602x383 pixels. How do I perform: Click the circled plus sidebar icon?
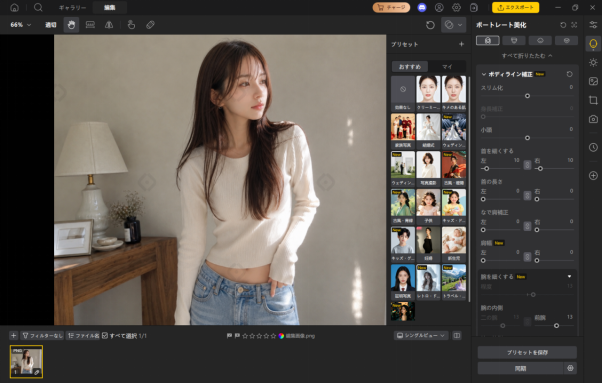point(593,176)
